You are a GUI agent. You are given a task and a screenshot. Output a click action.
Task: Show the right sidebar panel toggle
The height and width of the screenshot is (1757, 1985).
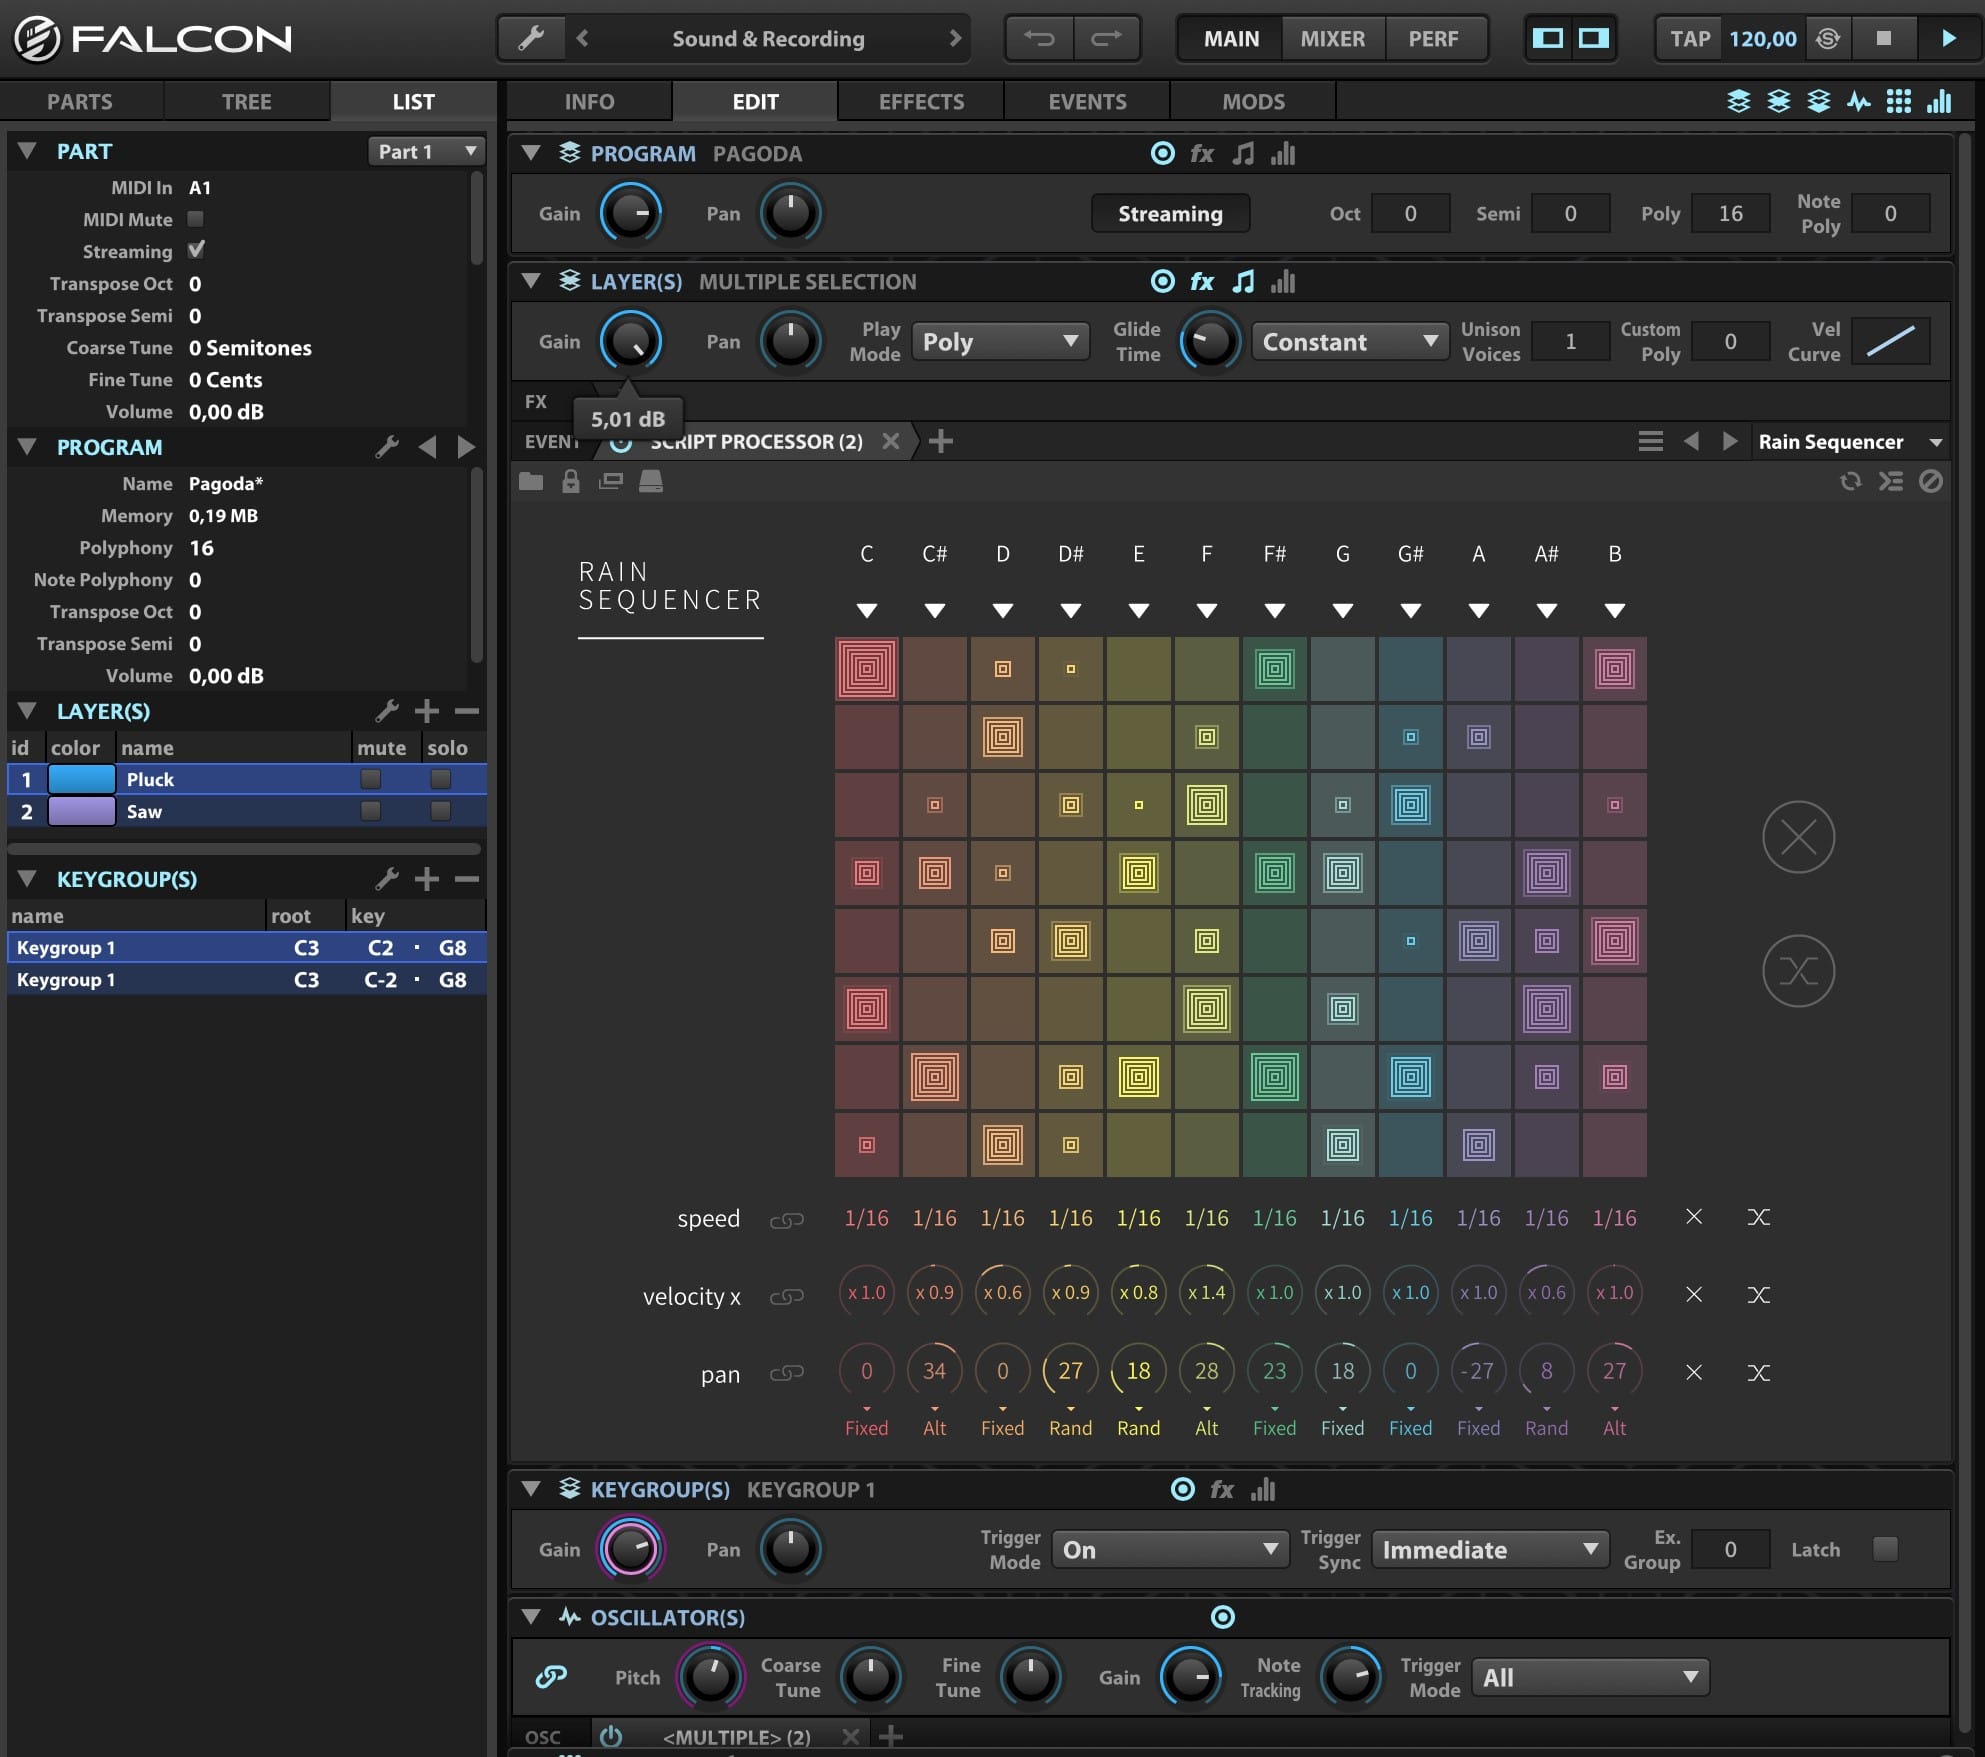1594,39
